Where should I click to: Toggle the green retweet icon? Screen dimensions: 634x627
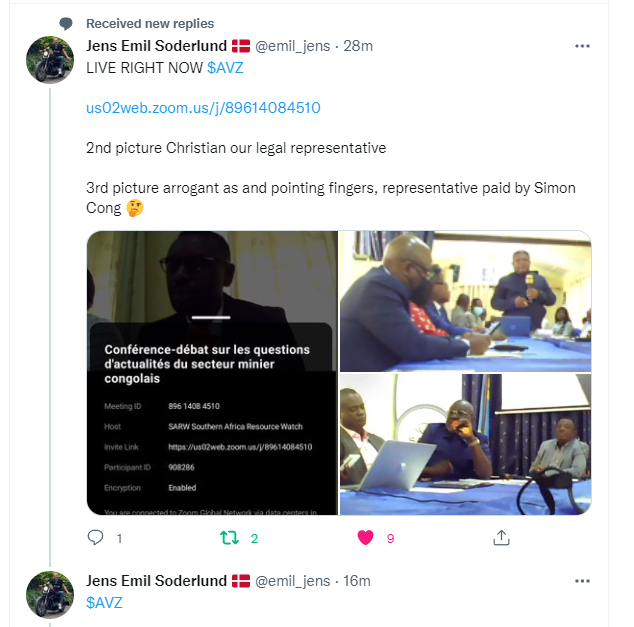click(229, 538)
